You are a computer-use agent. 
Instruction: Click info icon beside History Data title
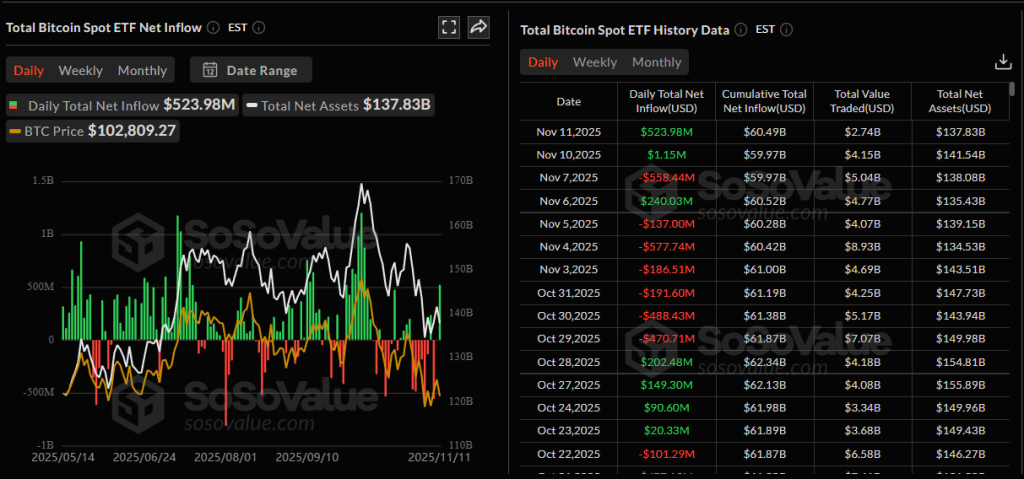740,30
